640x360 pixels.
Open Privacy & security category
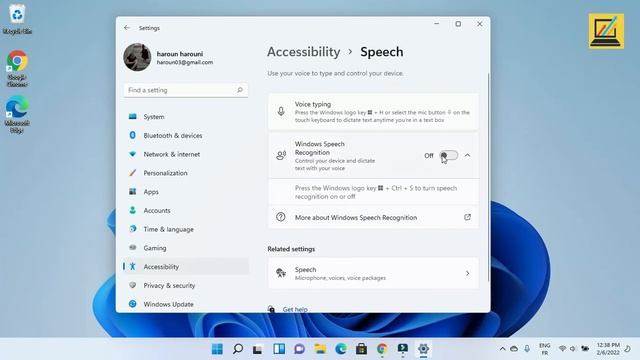(186, 285)
